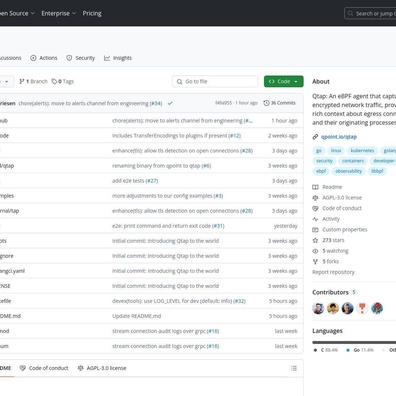The height and width of the screenshot is (396, 396).
Task: View the 0 Tags link
Action: [x=63, y=81]
